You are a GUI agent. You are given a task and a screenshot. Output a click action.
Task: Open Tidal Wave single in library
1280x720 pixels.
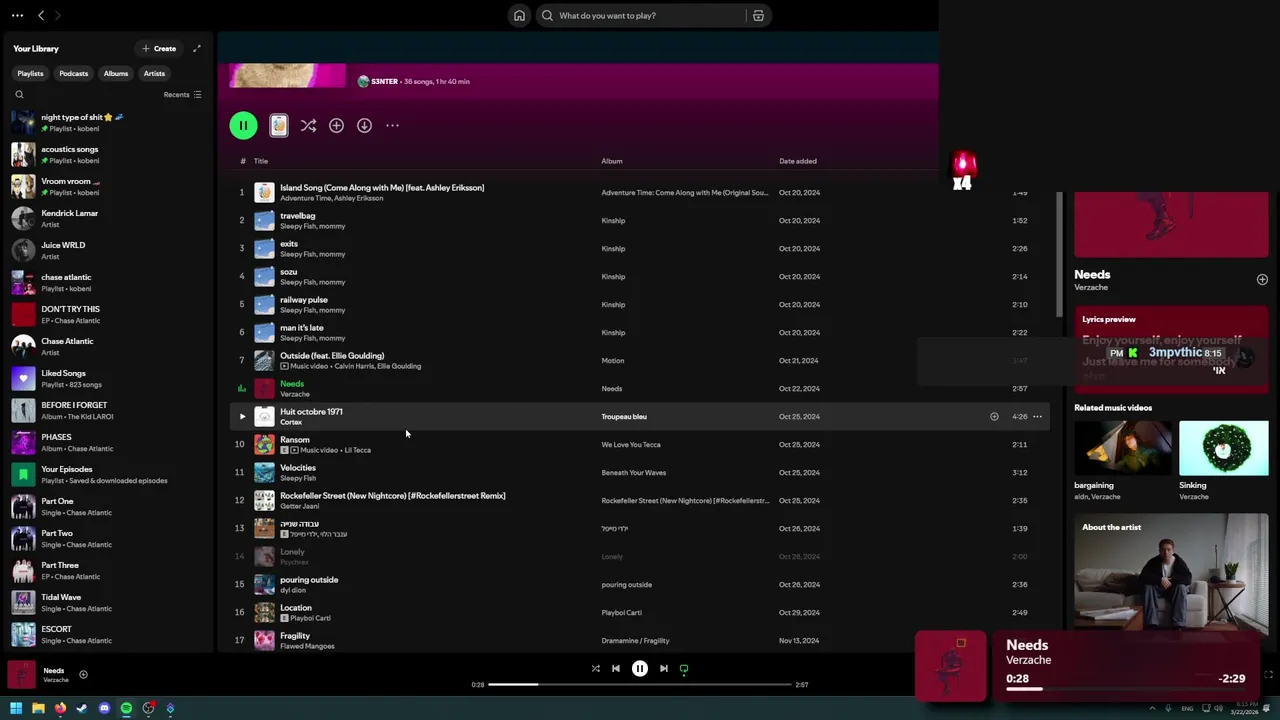pyautogui.click(x=108, y=603)
